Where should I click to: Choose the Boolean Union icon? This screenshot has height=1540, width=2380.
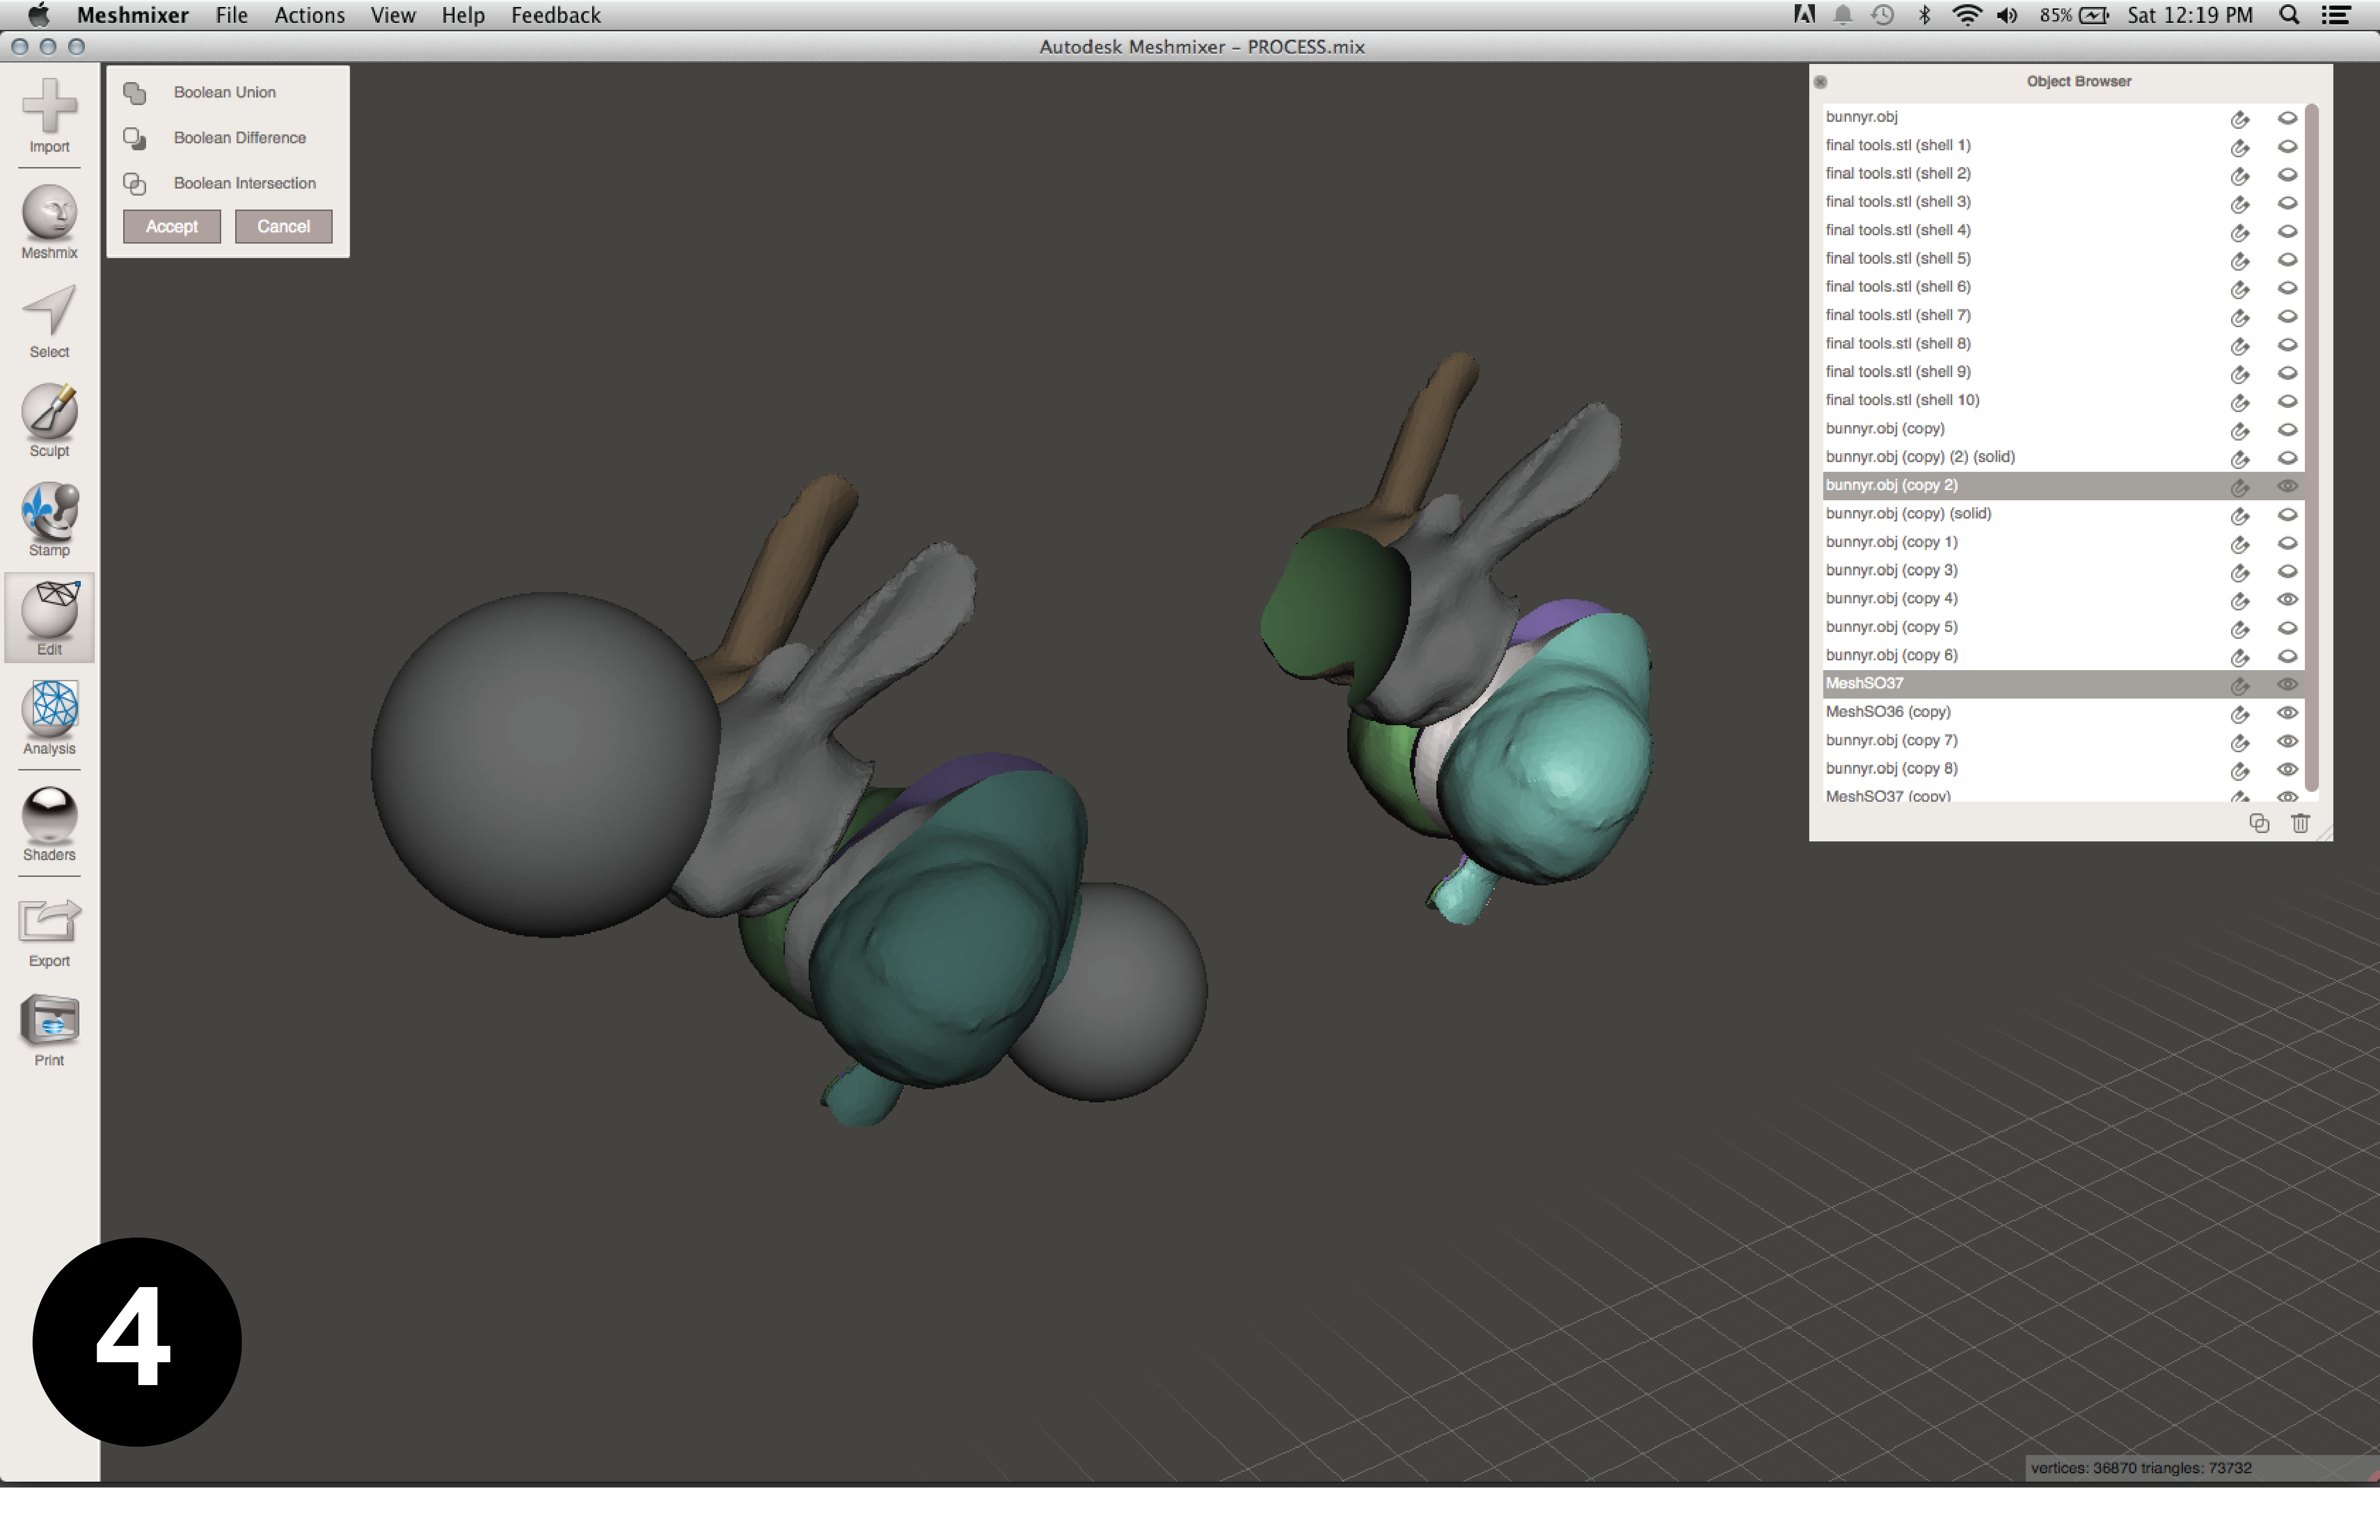click(135, 93)
